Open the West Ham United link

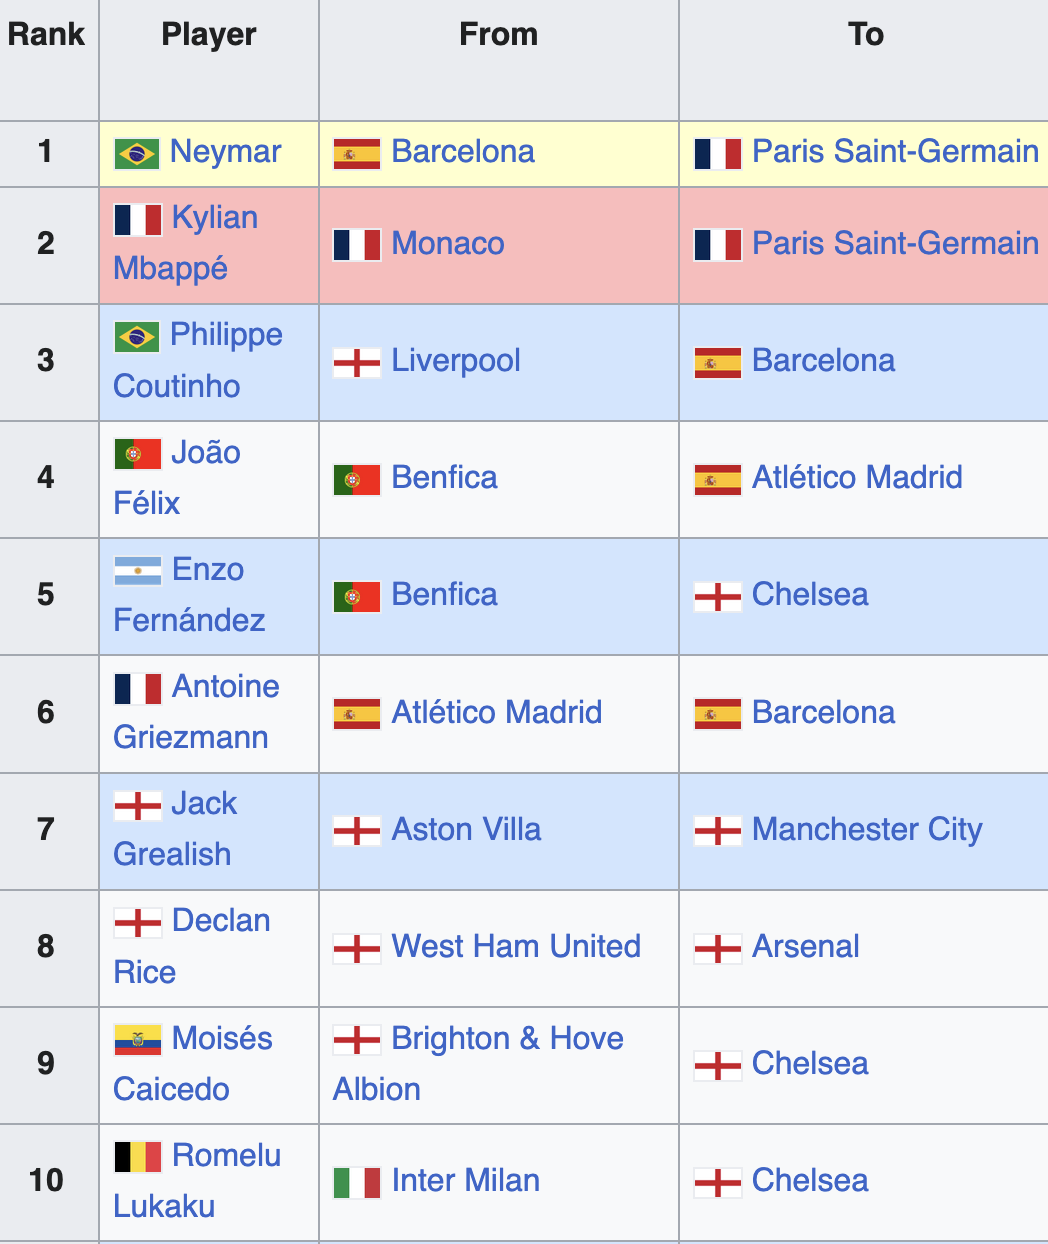click(x=516, y=946)
